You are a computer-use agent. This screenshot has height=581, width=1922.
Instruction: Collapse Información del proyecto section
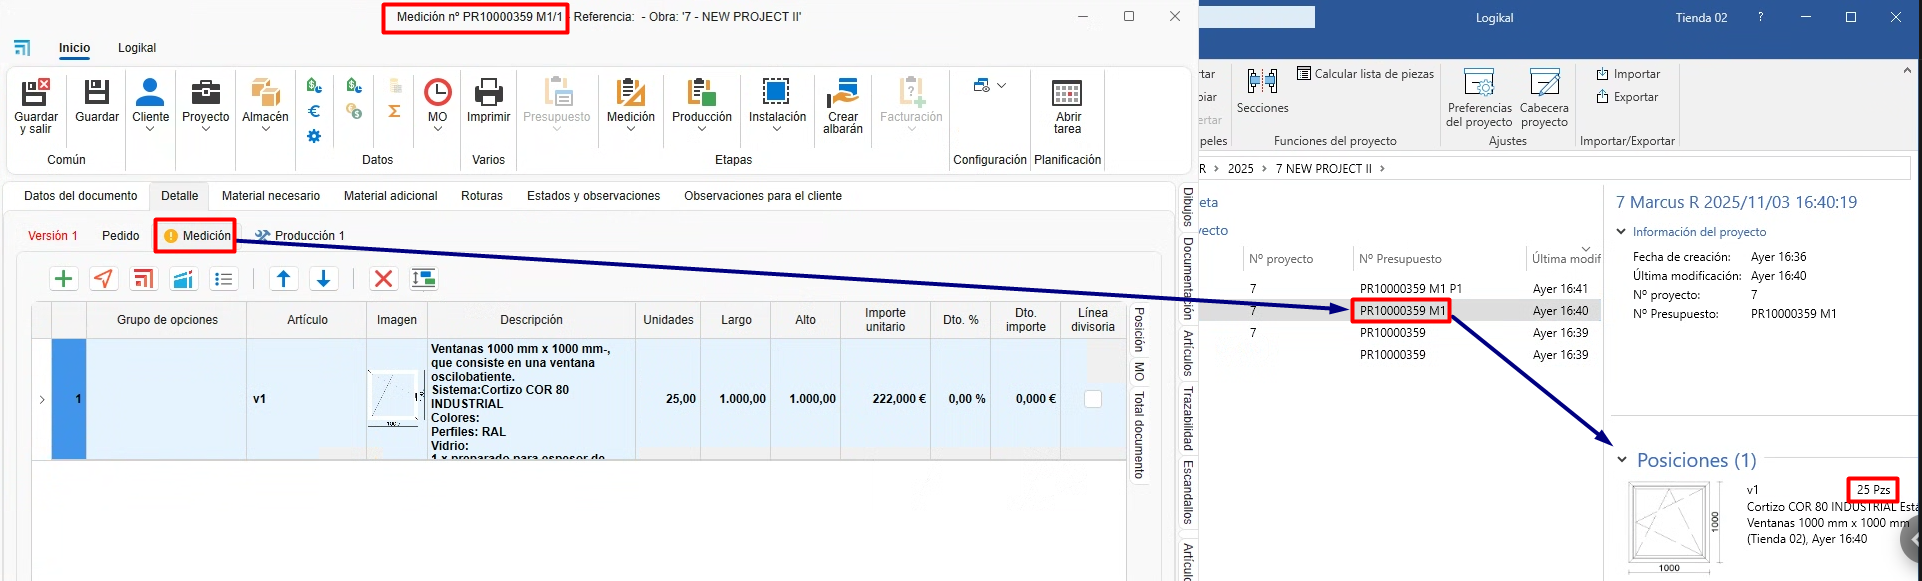pyautogui.click(x=1621, y=232)
